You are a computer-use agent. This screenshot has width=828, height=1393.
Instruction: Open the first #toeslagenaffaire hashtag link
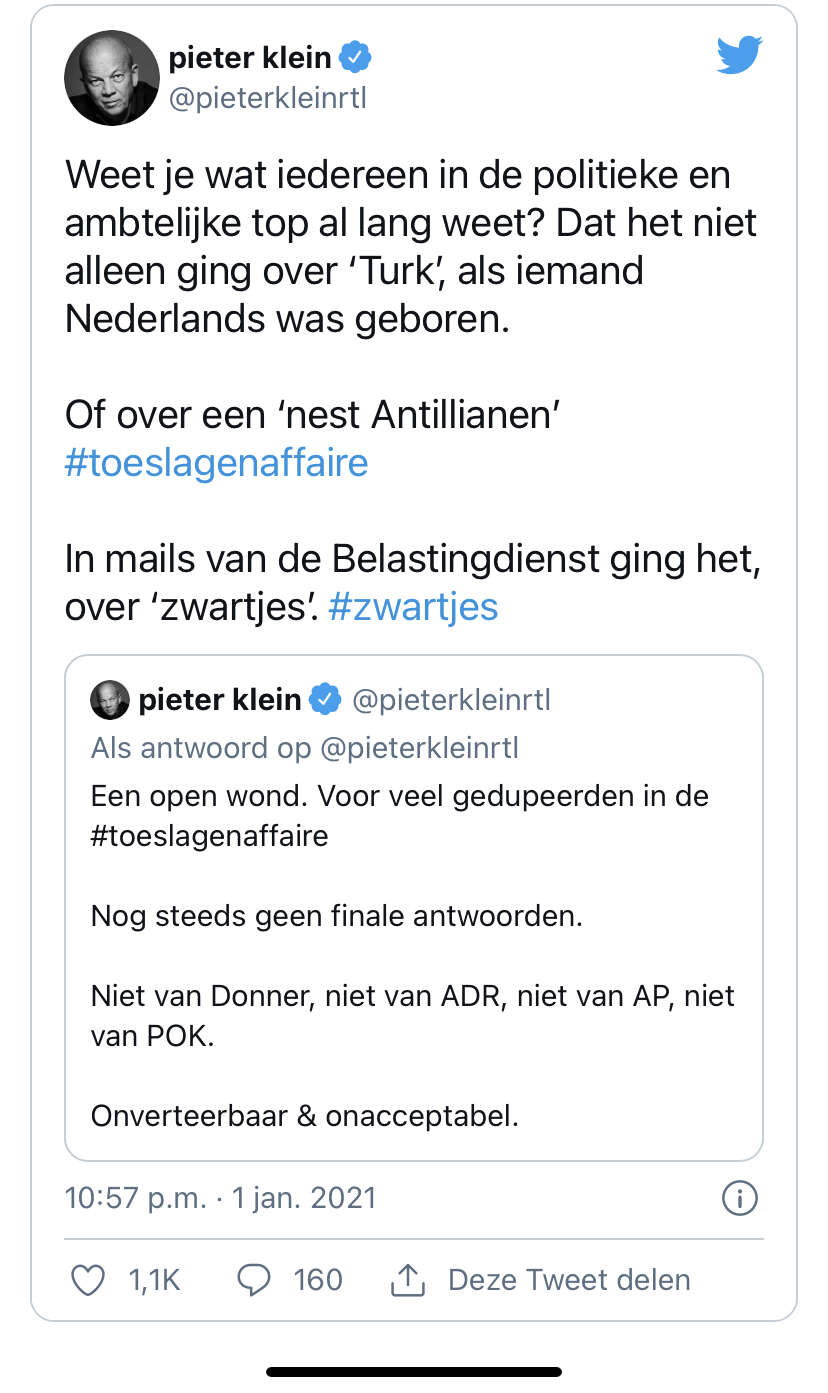pos(216,463)
